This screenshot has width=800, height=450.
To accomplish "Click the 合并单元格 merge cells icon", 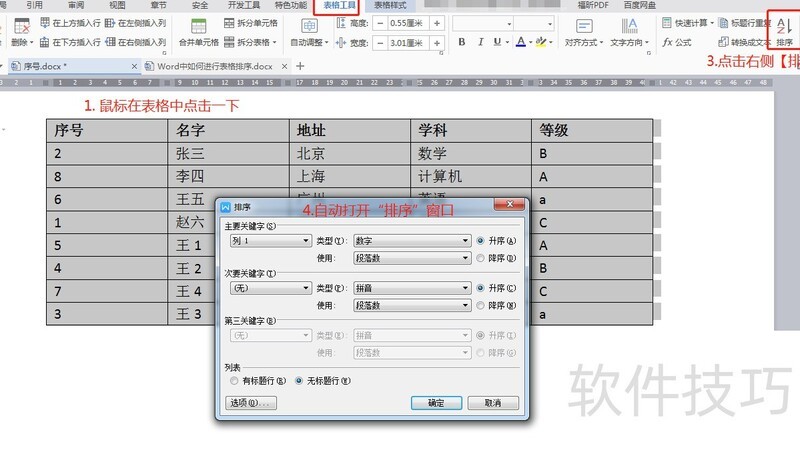I will [x=198, y=30].
